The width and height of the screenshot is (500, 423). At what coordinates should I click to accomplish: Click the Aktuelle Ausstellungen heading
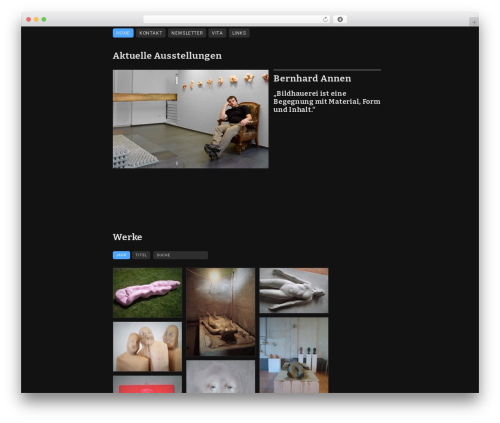coord(167,56)
